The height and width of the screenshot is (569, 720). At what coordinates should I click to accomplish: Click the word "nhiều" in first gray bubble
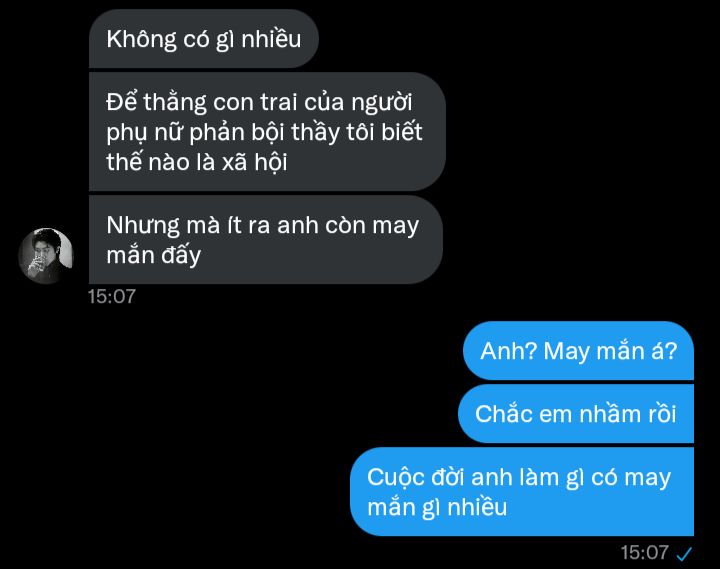271,39
